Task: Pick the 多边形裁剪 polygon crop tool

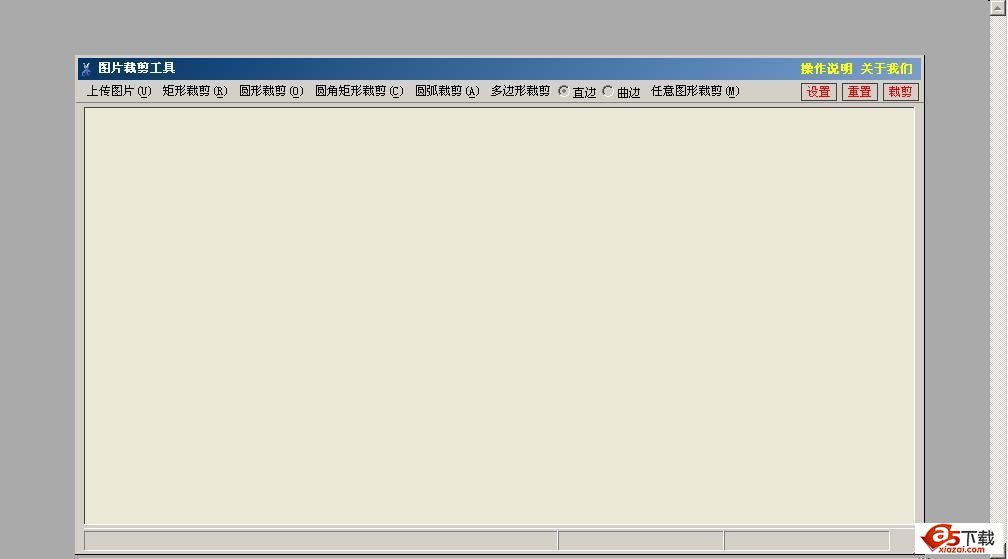Action: tap(520, 91)
